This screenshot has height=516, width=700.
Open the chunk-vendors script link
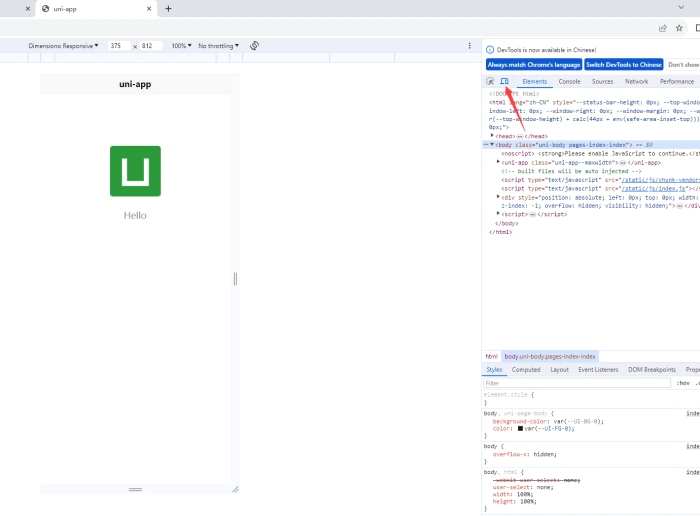click(661, 180)
